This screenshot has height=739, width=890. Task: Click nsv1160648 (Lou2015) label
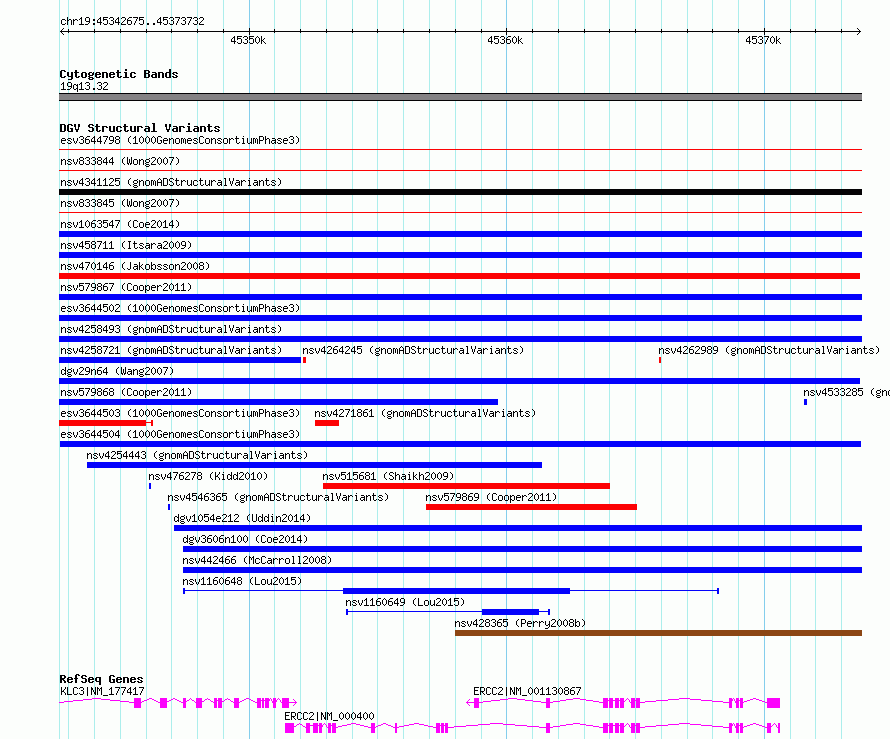(x=242, y=581)
